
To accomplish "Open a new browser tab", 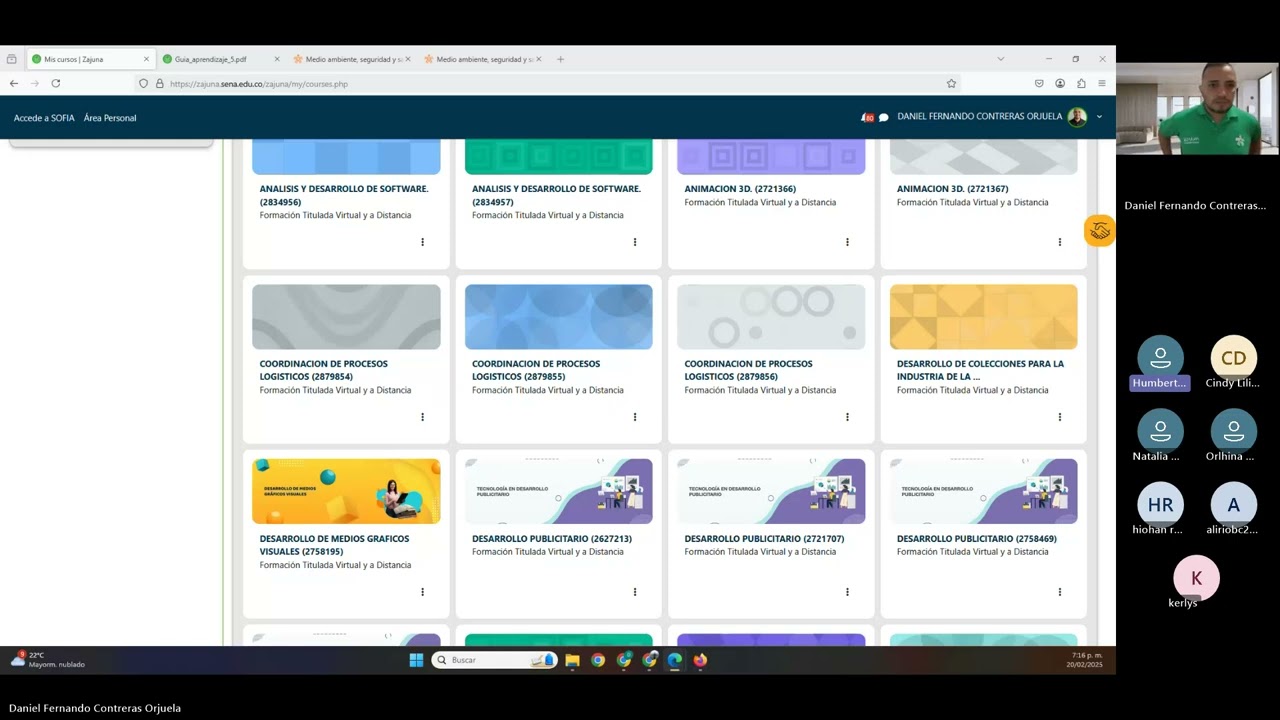I will pos(560,59).
